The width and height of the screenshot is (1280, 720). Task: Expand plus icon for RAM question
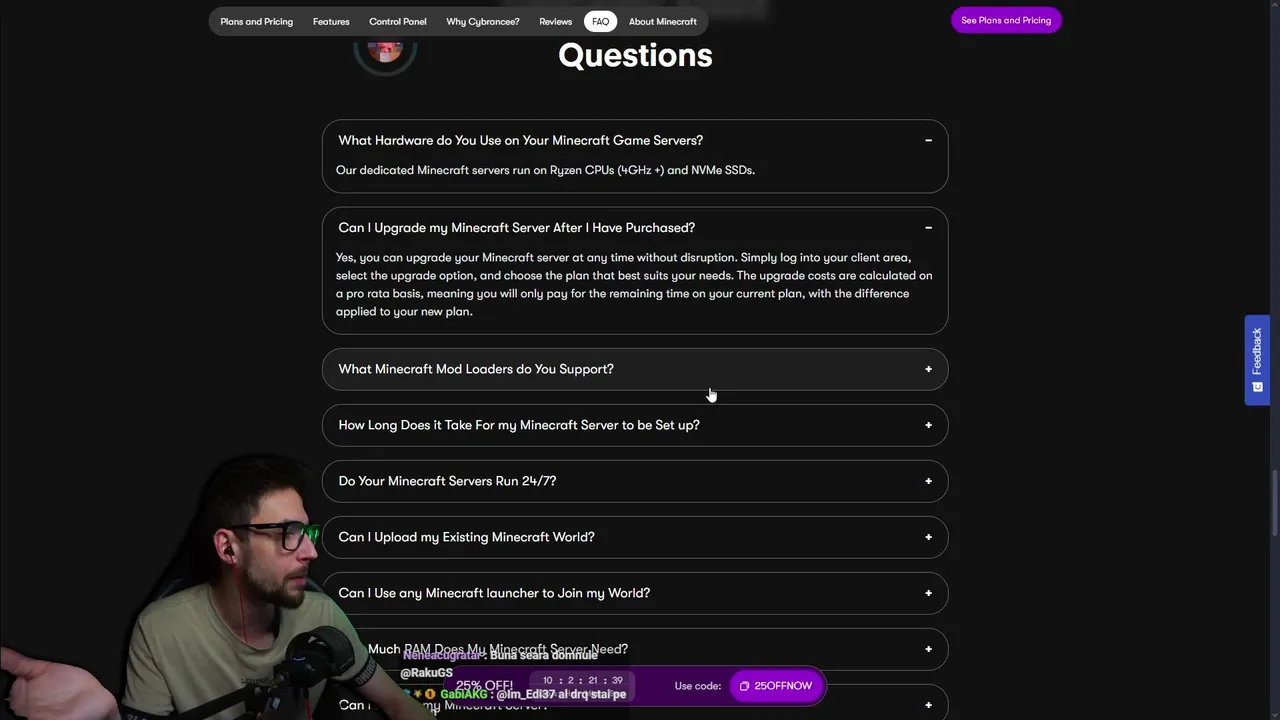point(928,649)
